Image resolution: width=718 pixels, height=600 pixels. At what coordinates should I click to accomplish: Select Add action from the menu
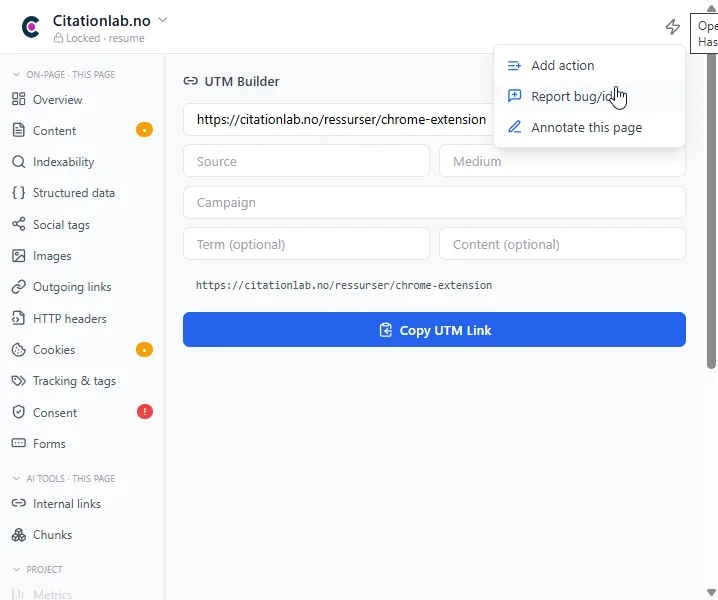(x=589, y=65)
